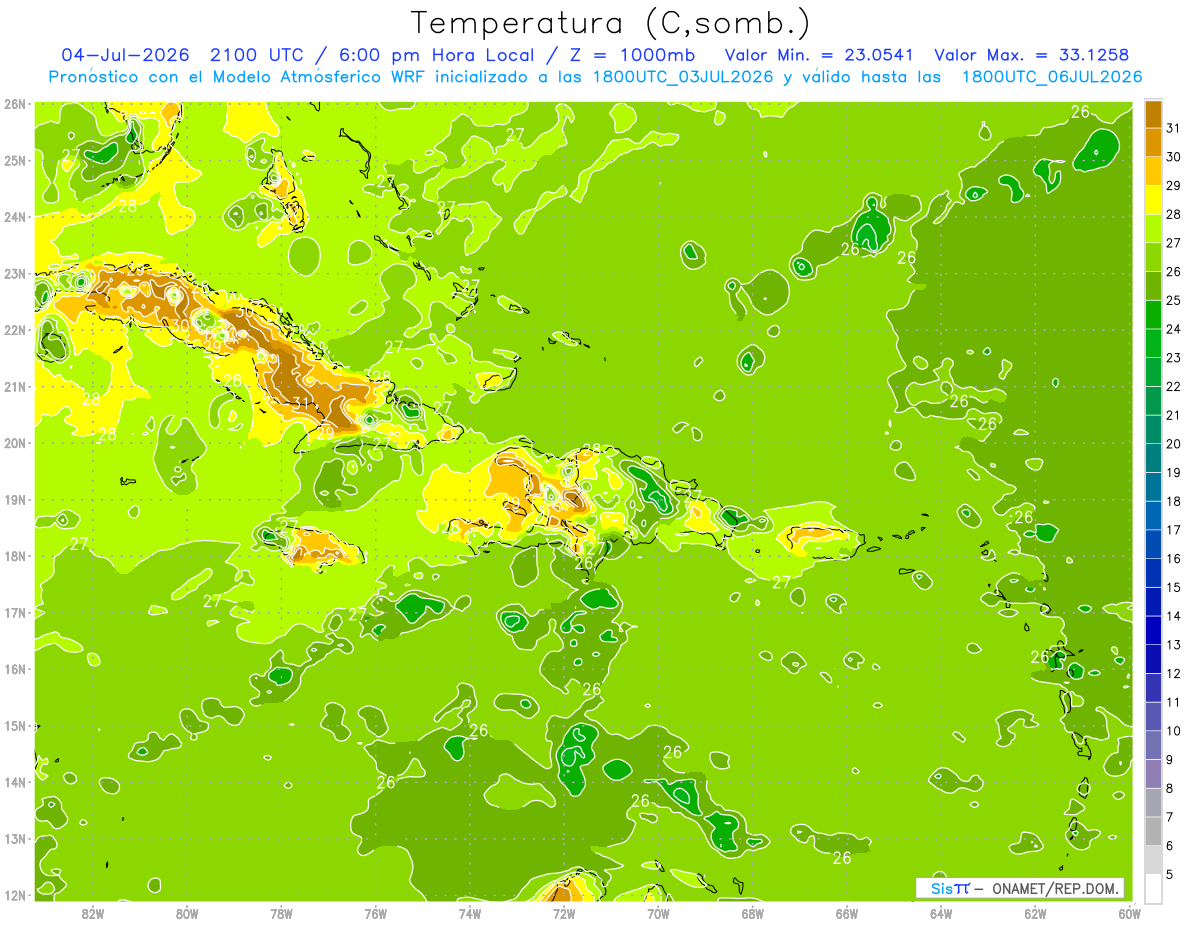Click the color bar legend value "29"
The height and width of the screenshot is (927, 1200).
(x=1174, y=186)
